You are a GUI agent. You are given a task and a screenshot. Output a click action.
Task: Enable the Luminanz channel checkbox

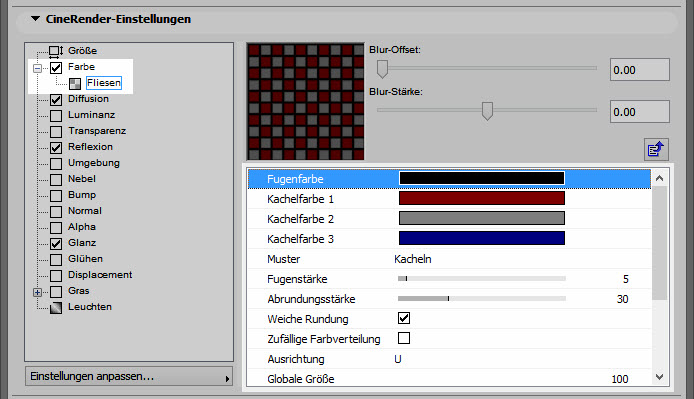click(56, 116)
